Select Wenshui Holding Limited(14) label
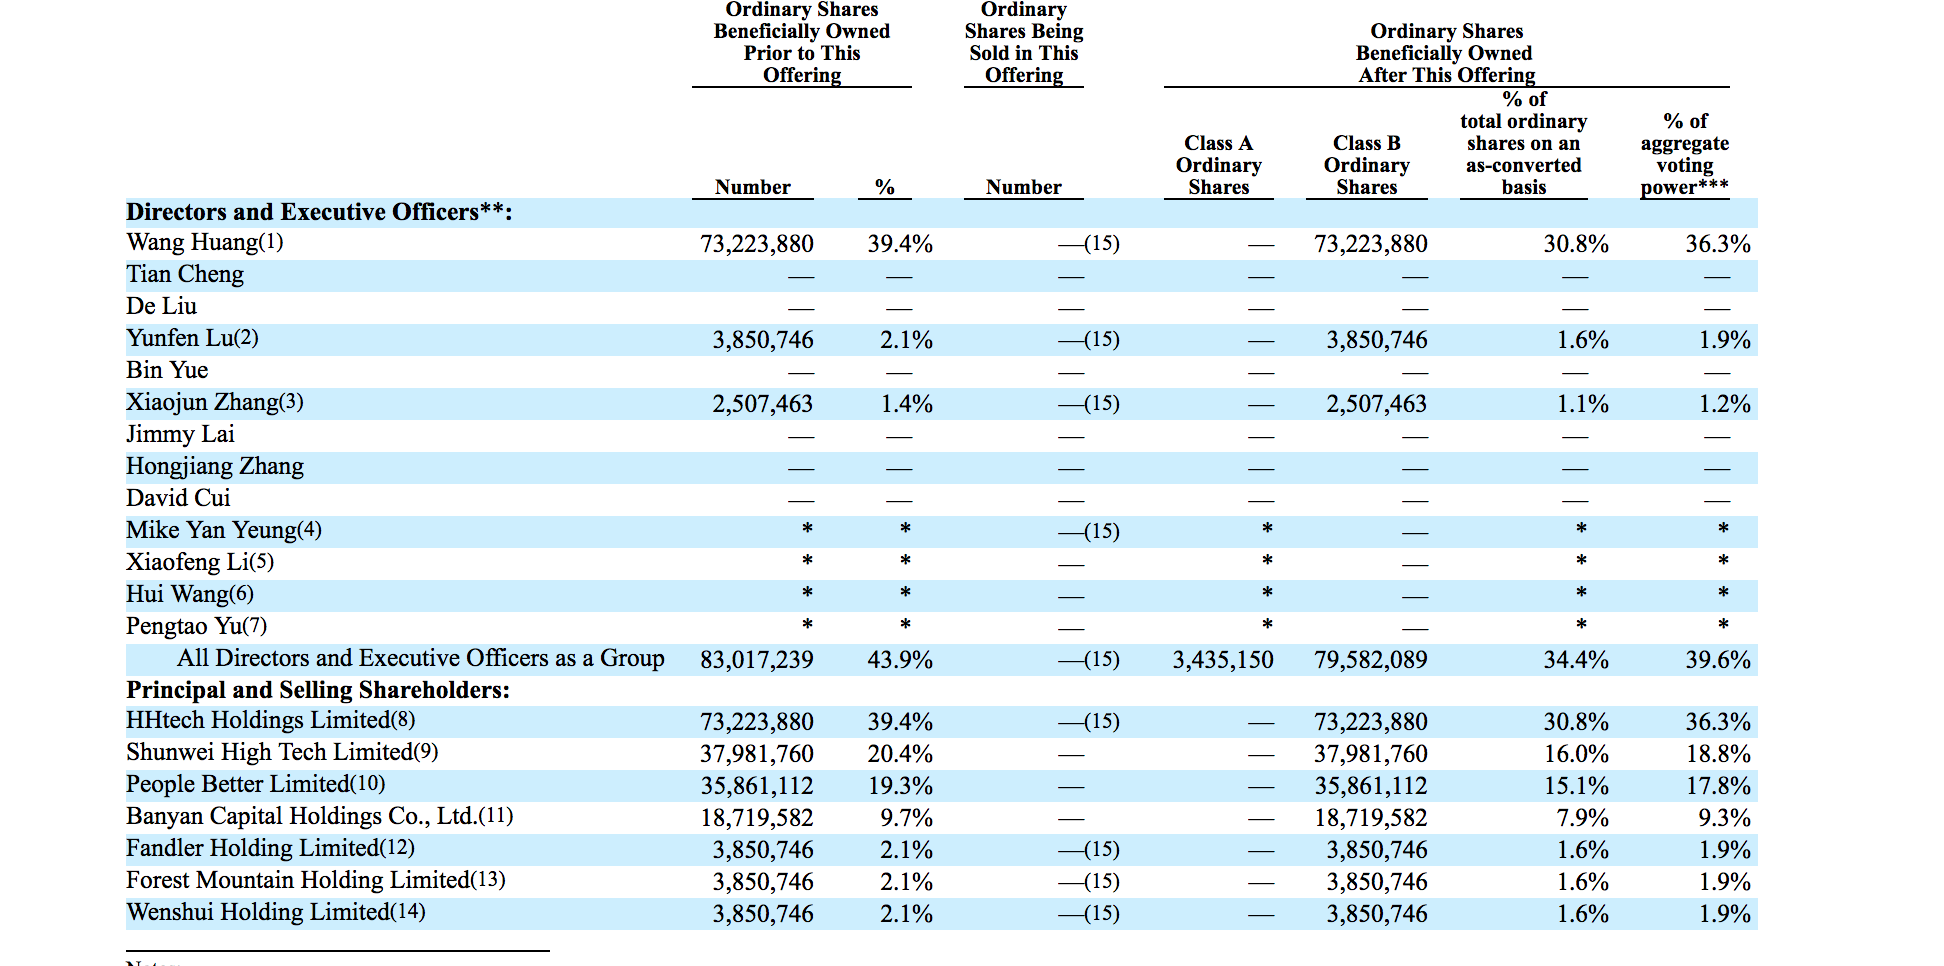Image resolution: width=1944 pixels, height=966 pixels. pyautogui.click(x=276, y=912)
